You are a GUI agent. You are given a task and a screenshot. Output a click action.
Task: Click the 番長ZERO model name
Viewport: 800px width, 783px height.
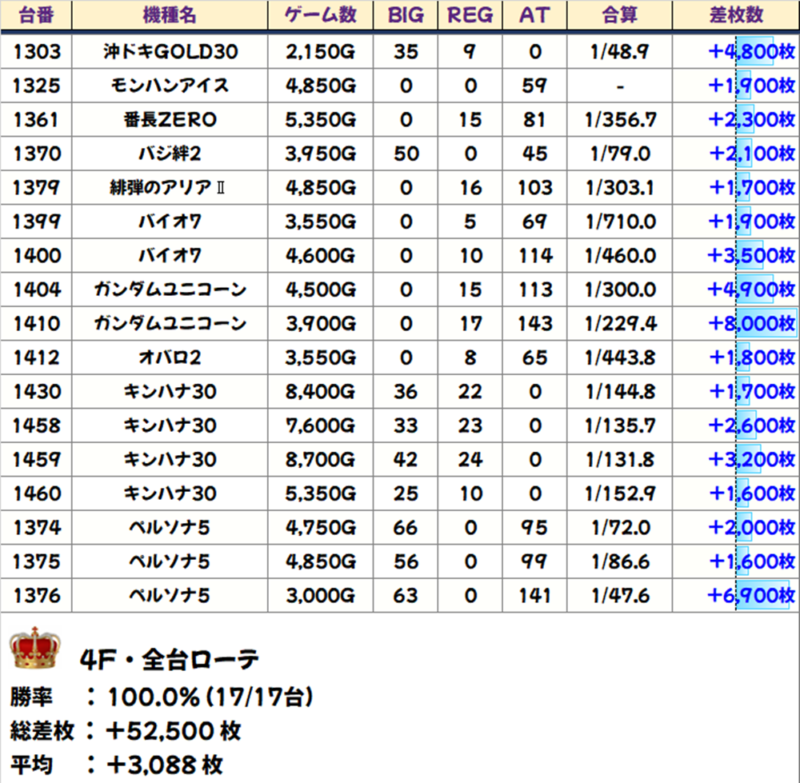click(x=170, y=120)
